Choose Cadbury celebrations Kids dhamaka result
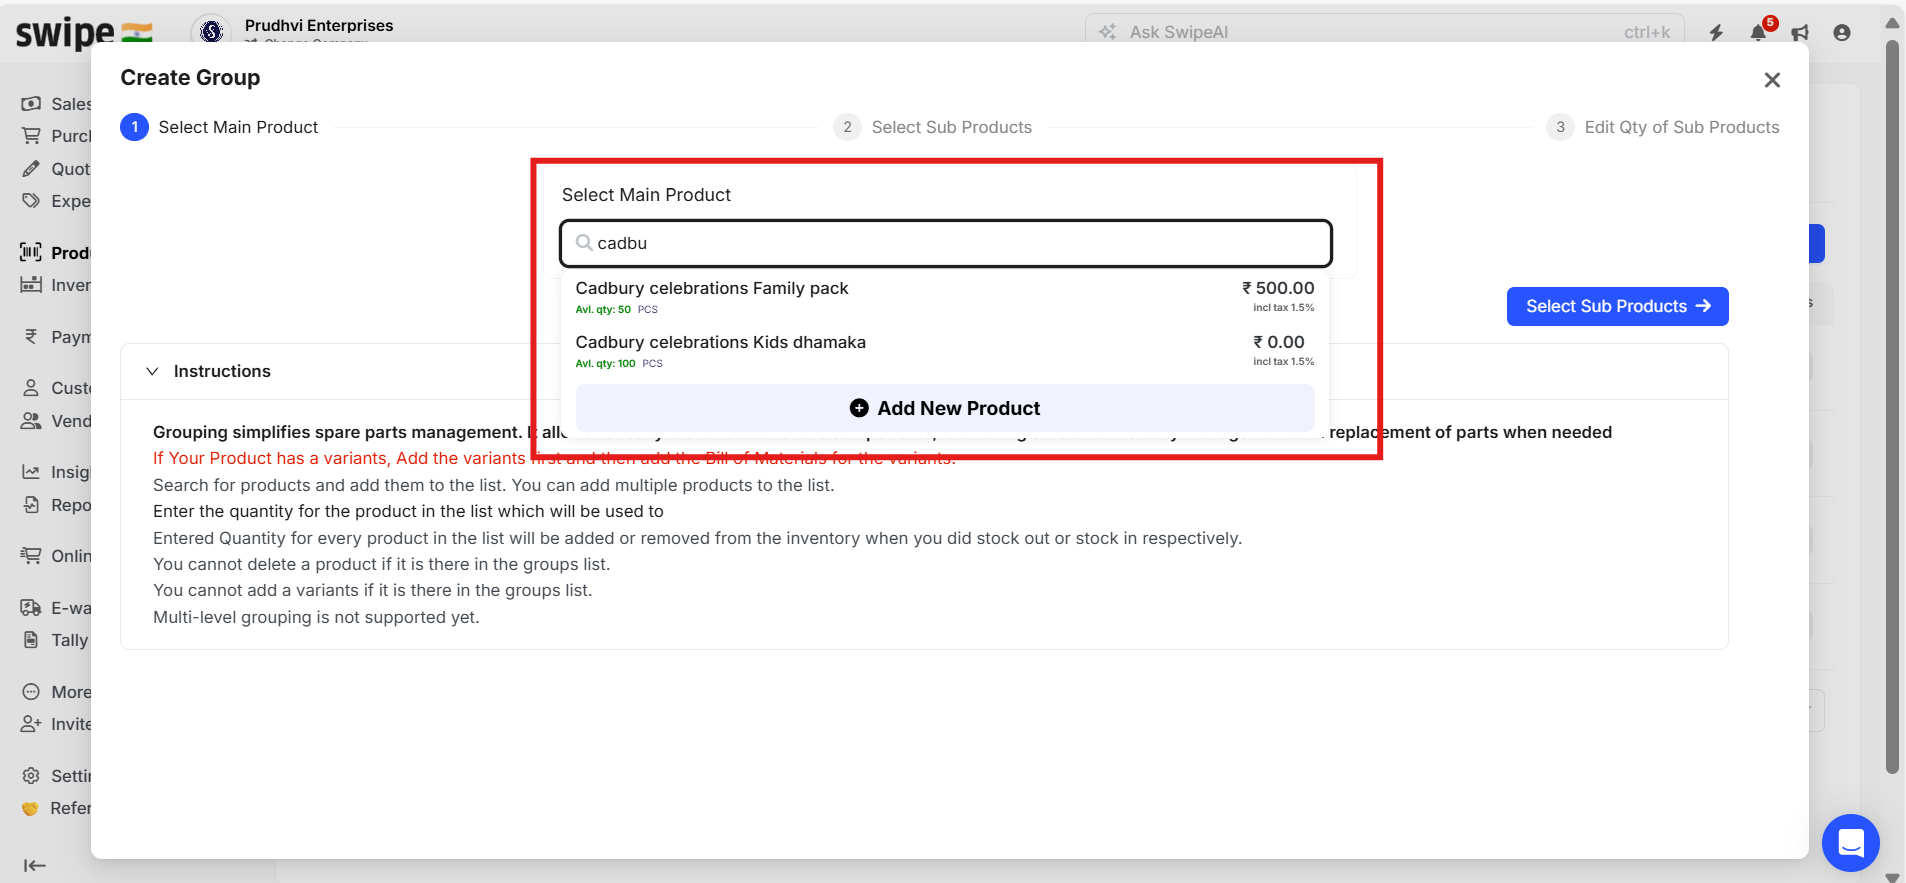This screenshot has width=1906, height=883. coord(945,351)
